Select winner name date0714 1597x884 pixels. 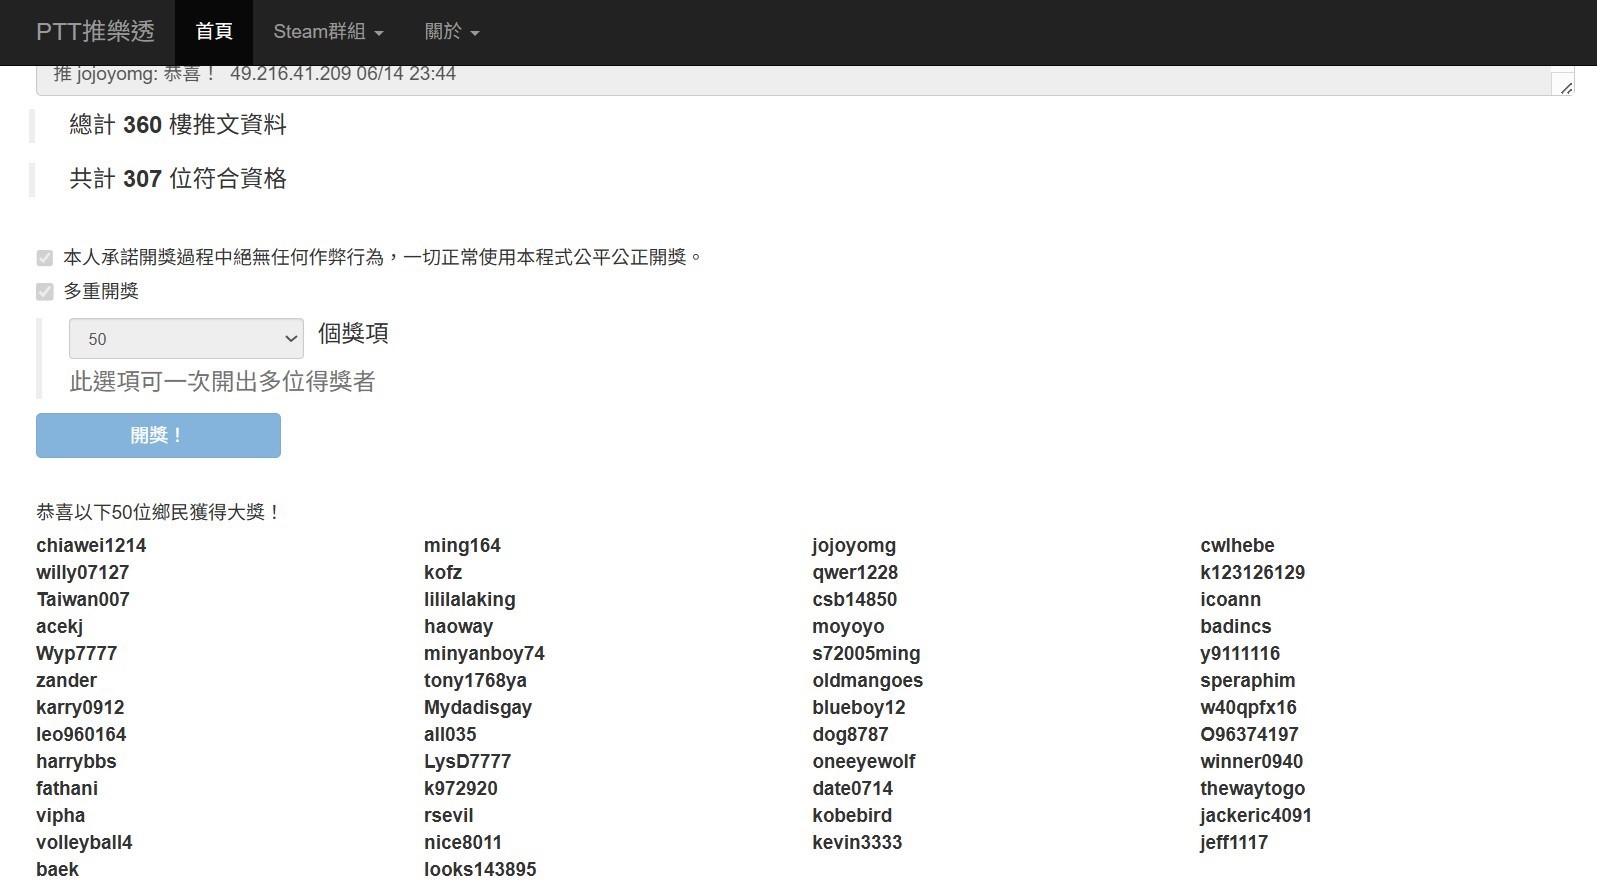[x=853, y=789]
